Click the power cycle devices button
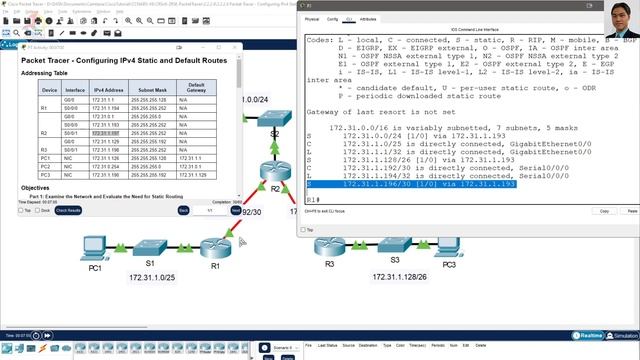 pos(36,336)
